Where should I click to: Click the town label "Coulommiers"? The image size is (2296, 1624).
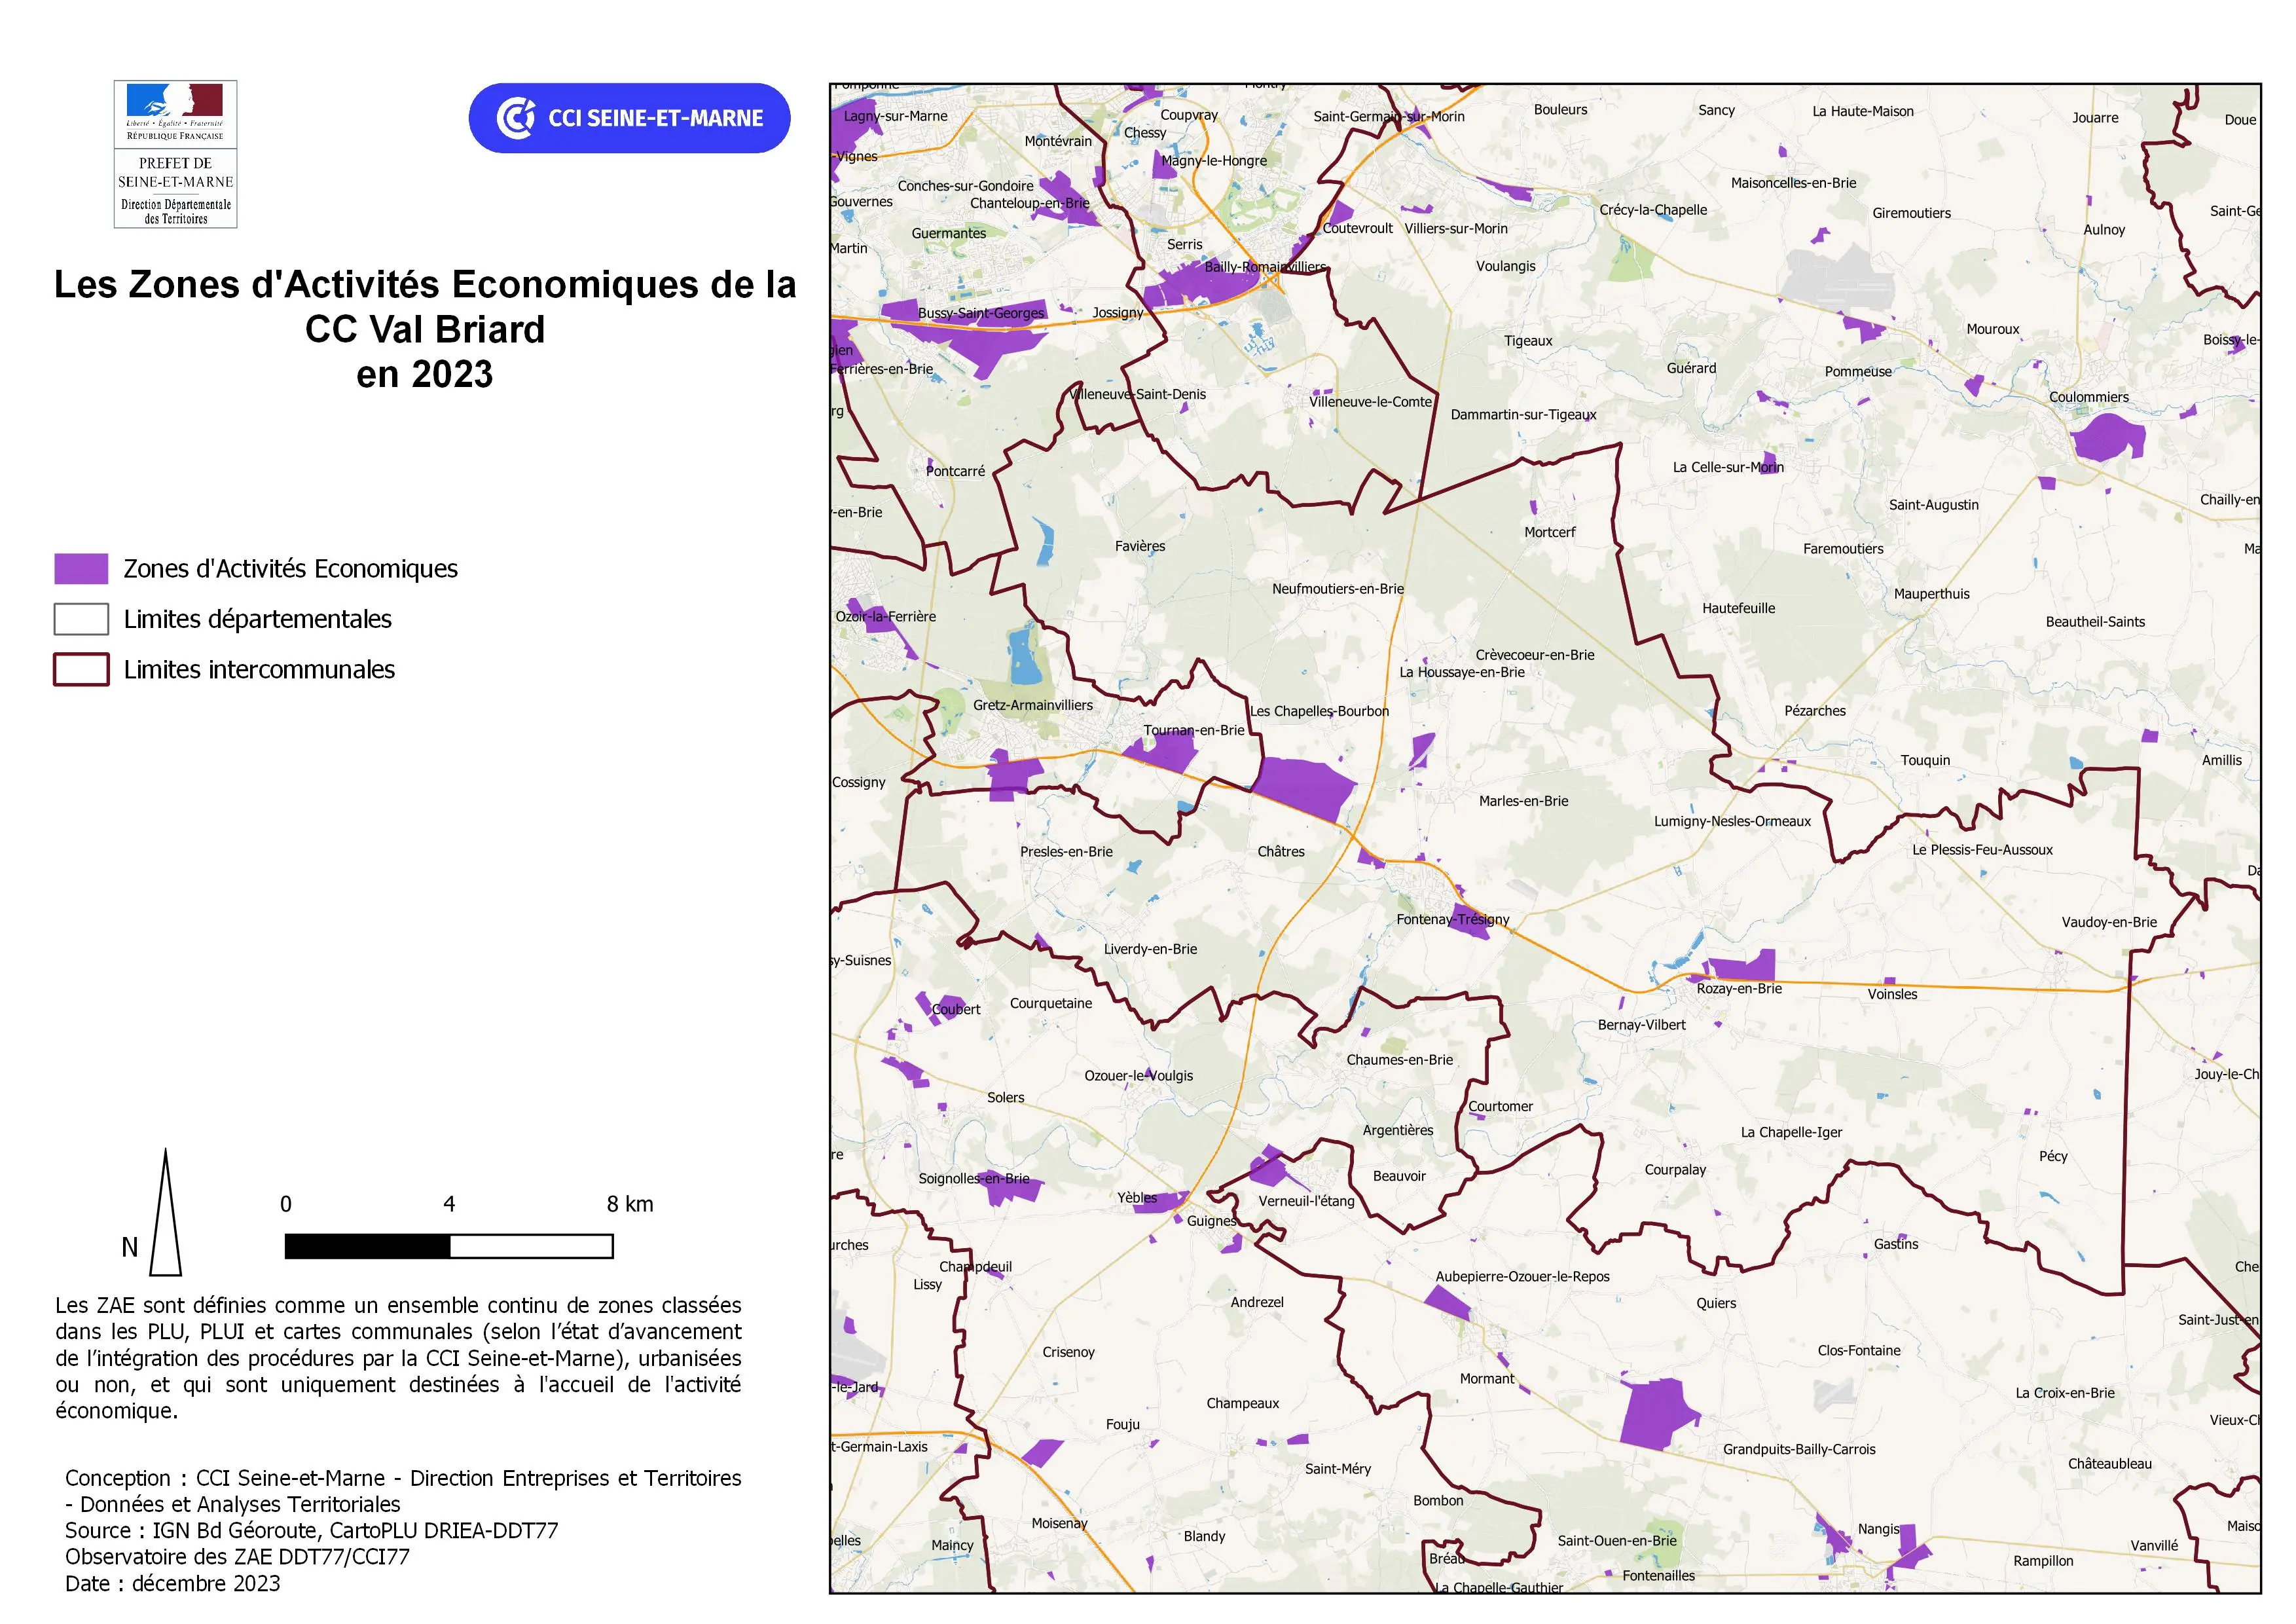(x=2089, y=397)
